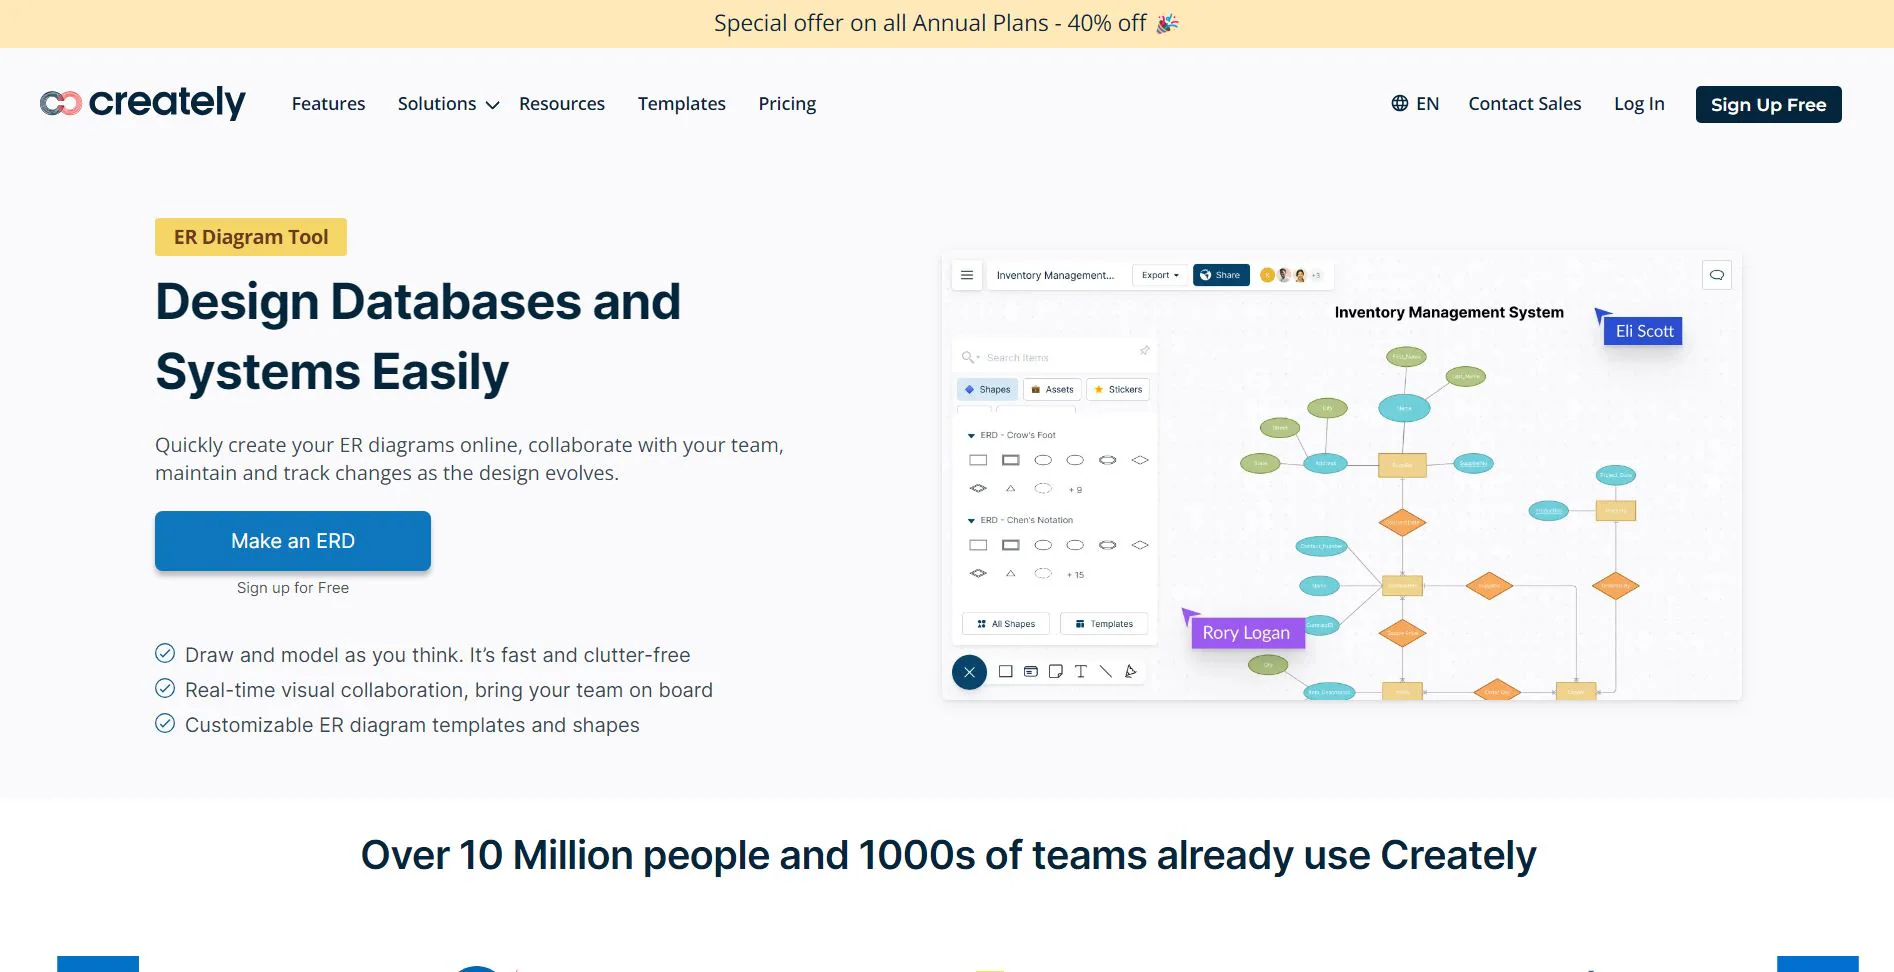Click the 'Rory Logan' cursor label
1894x972 pixels.
click(1246, 632)
